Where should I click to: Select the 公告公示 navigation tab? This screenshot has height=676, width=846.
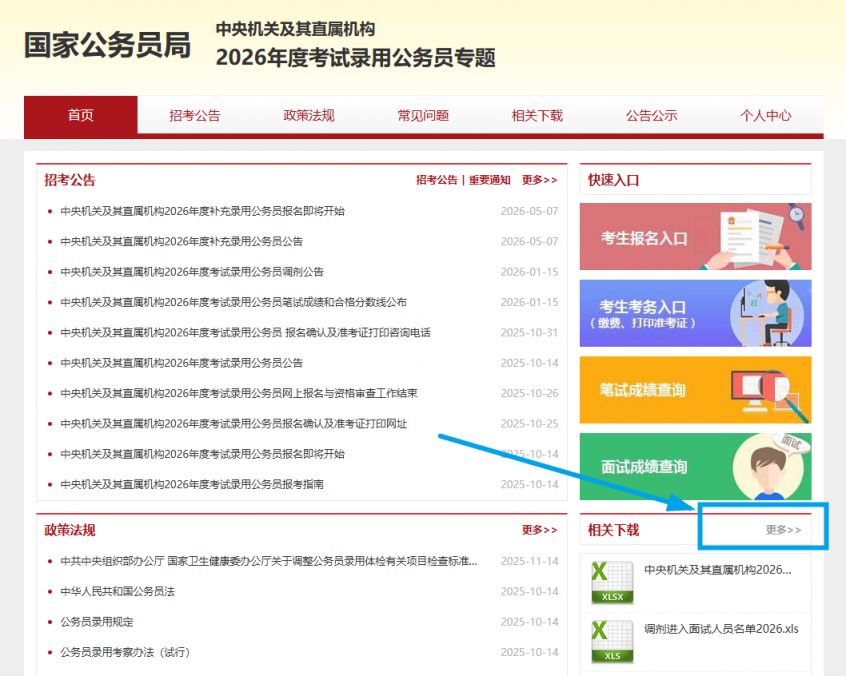pos(651,115)
